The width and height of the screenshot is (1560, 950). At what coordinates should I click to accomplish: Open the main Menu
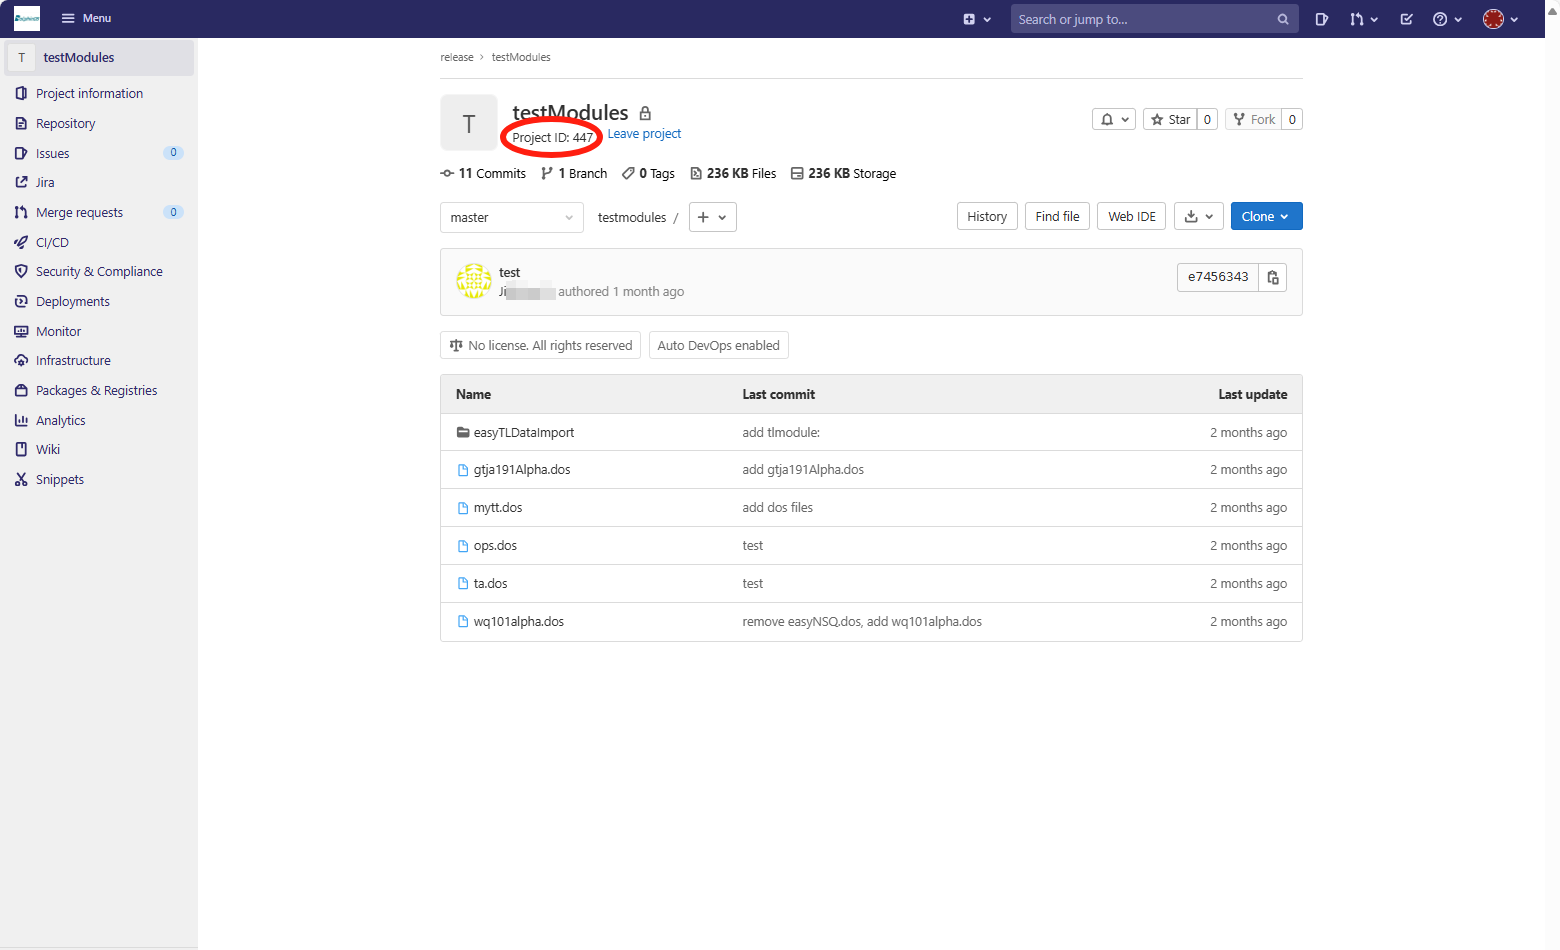86,18
